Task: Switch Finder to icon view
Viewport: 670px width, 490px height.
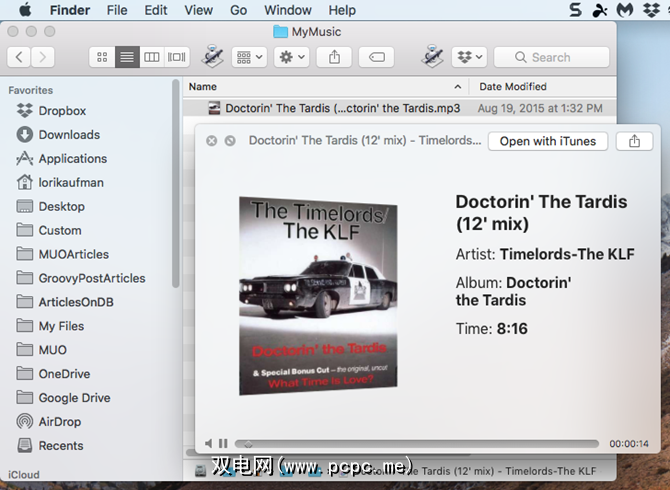Action: 102,58
